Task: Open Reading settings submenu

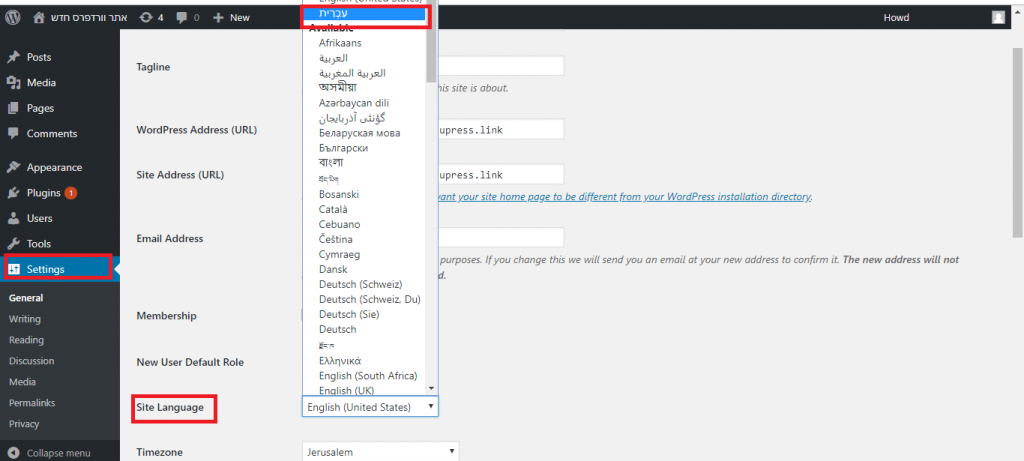Action: (x=26, y=340)
